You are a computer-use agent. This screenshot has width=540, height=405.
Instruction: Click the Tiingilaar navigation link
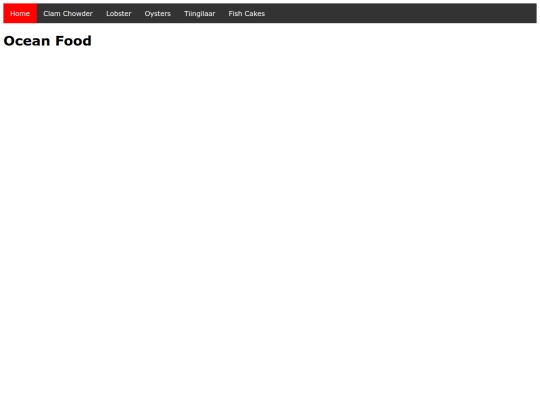tap(199, 13)
